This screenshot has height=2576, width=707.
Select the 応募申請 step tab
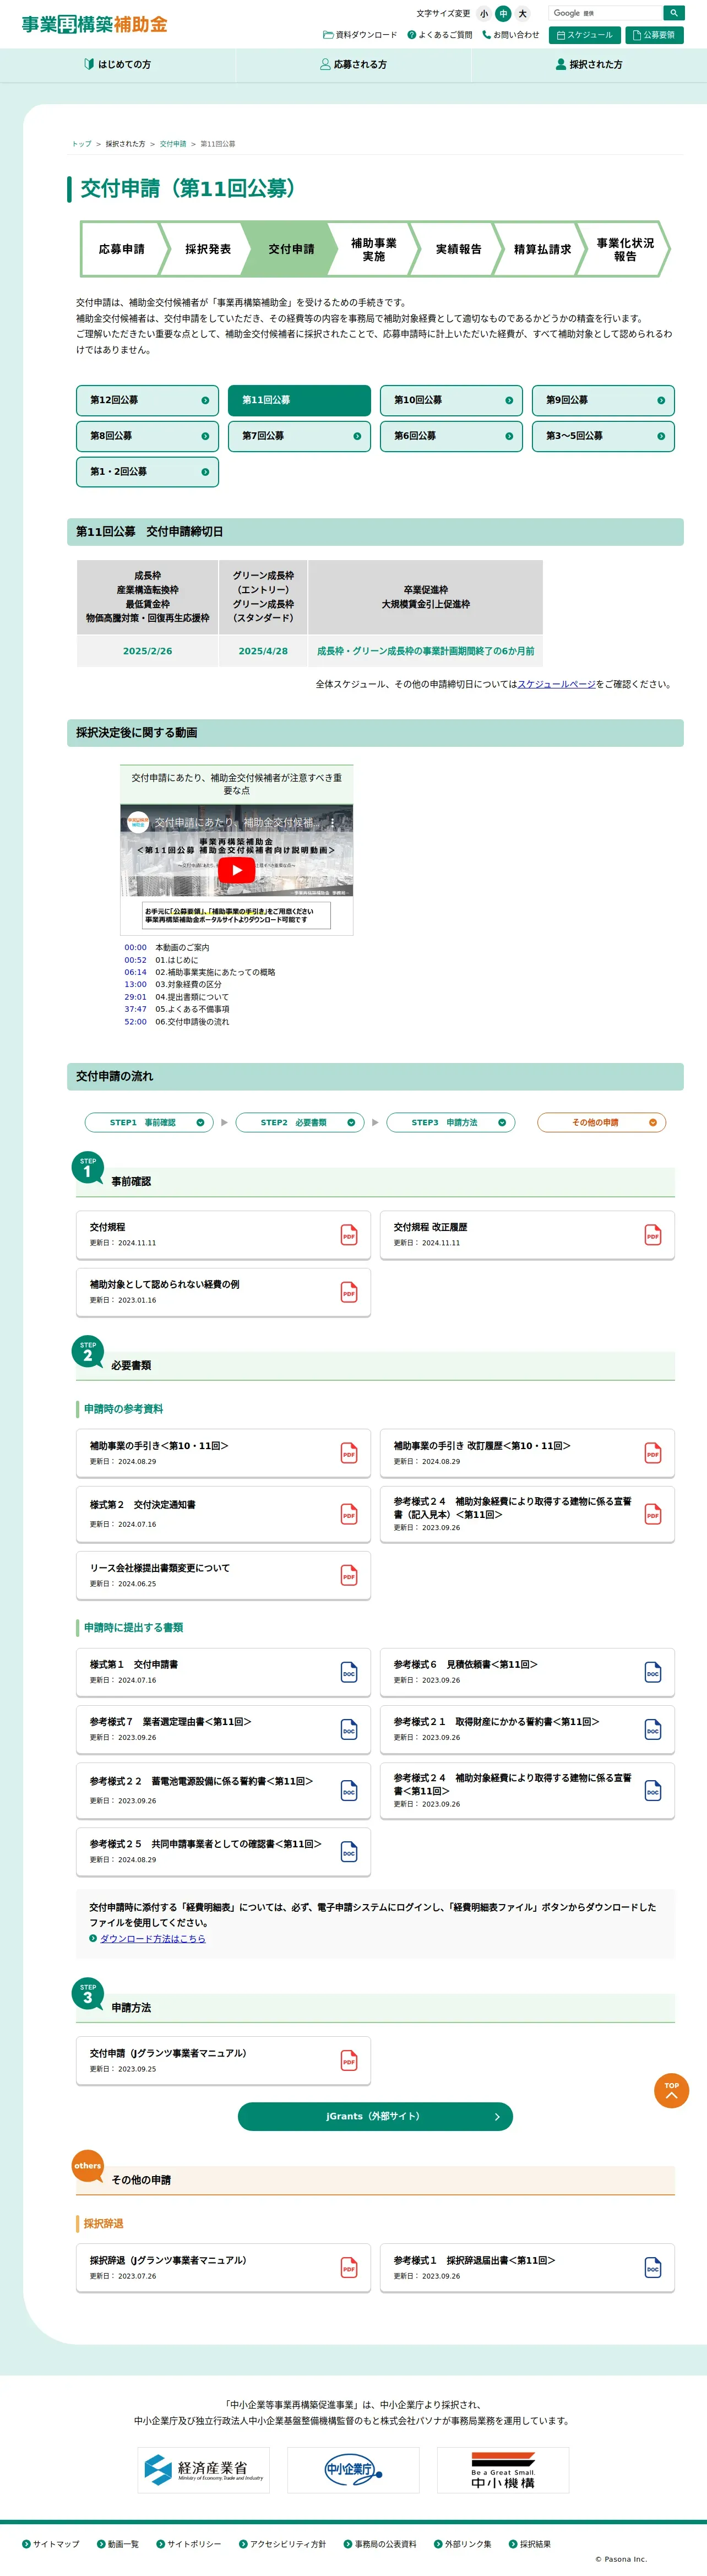[121, 249]
